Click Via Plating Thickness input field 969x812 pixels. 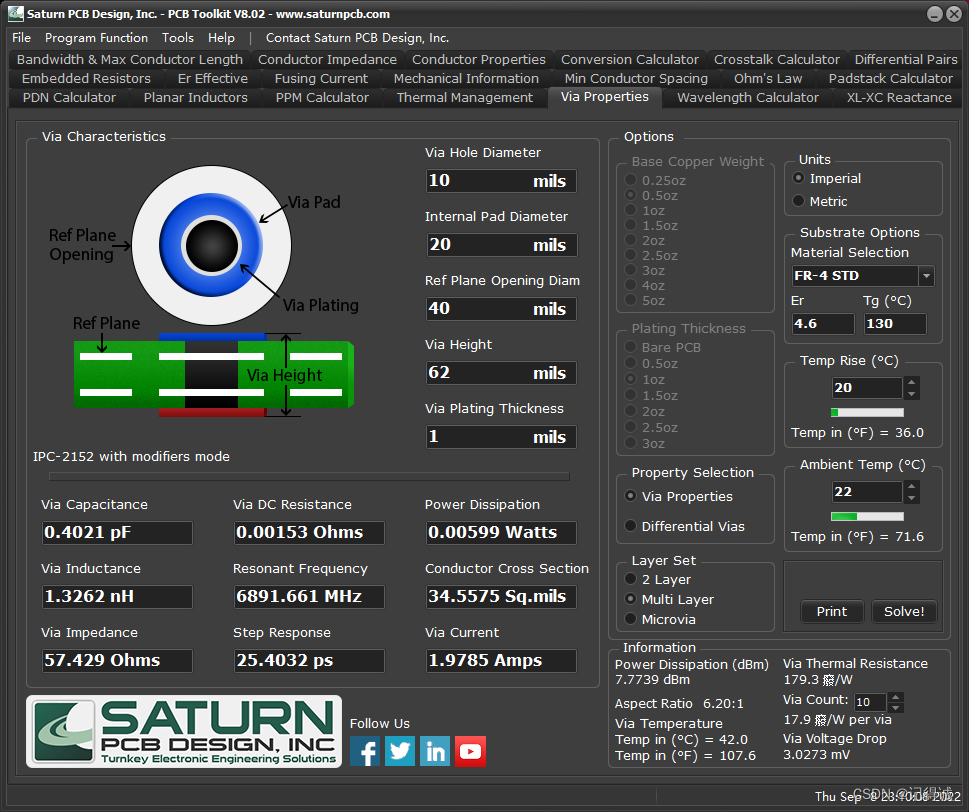(501, 436)
